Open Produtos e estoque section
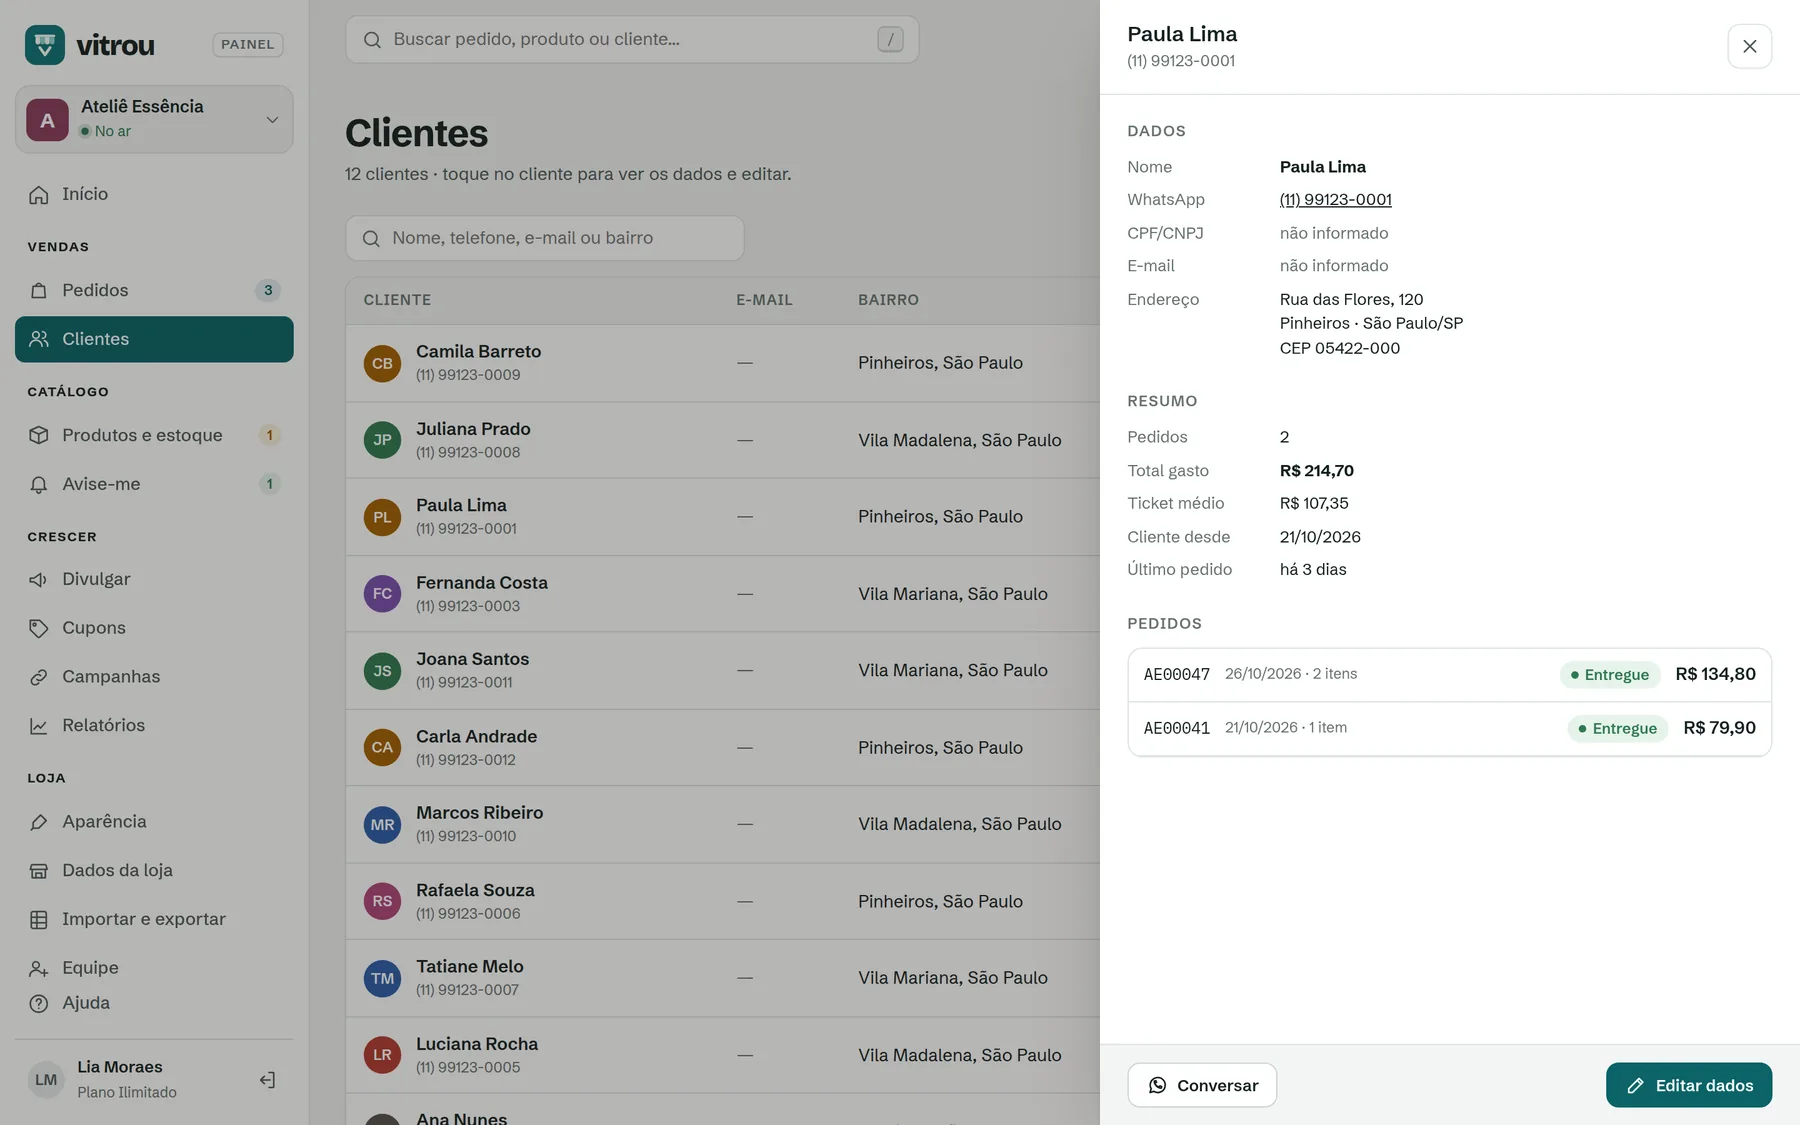This screenshot has height=1125, width=1800. (x=154, y=435)
